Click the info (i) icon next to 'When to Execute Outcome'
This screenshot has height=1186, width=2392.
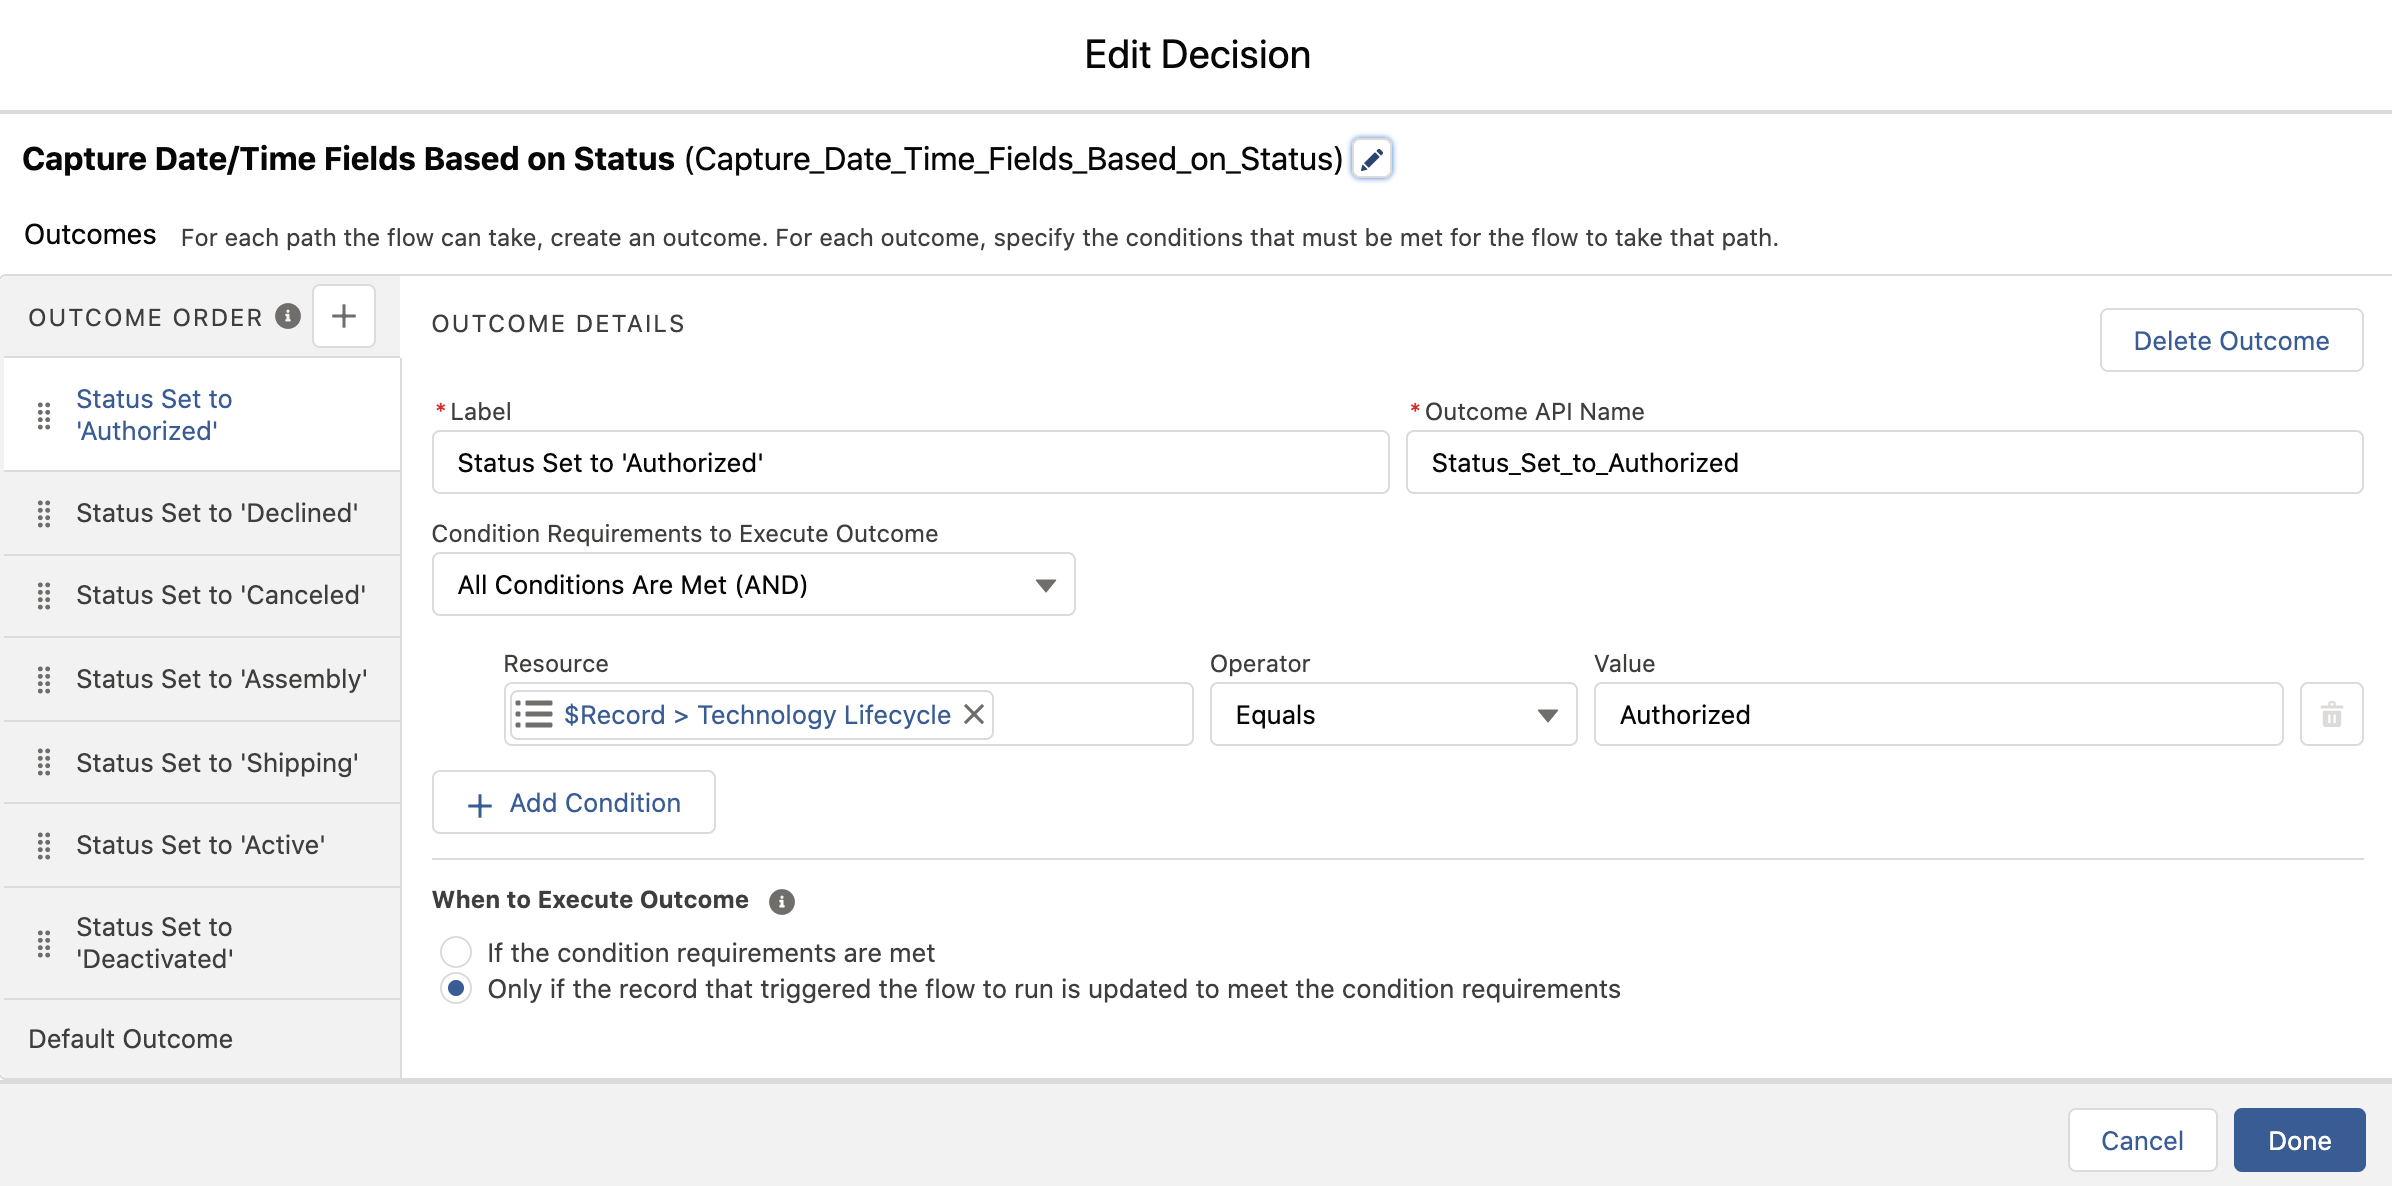click(778, 901)
